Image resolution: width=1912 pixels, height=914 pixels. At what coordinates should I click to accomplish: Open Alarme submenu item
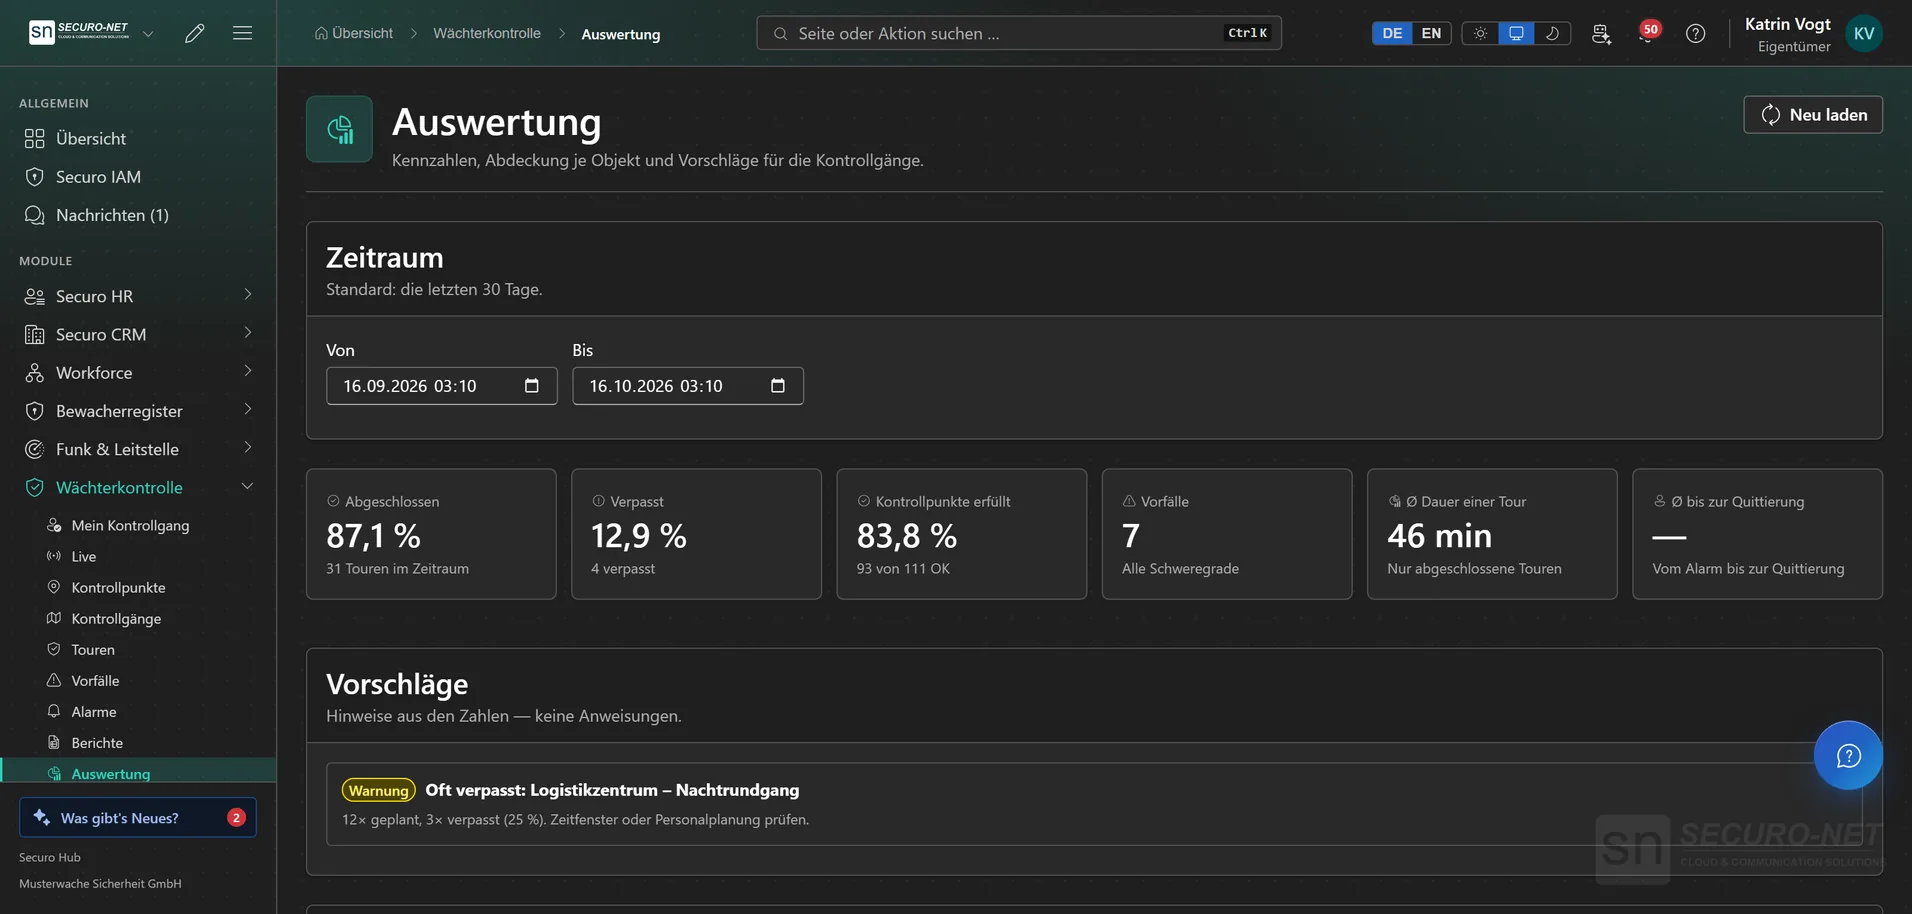pos(94,711)
